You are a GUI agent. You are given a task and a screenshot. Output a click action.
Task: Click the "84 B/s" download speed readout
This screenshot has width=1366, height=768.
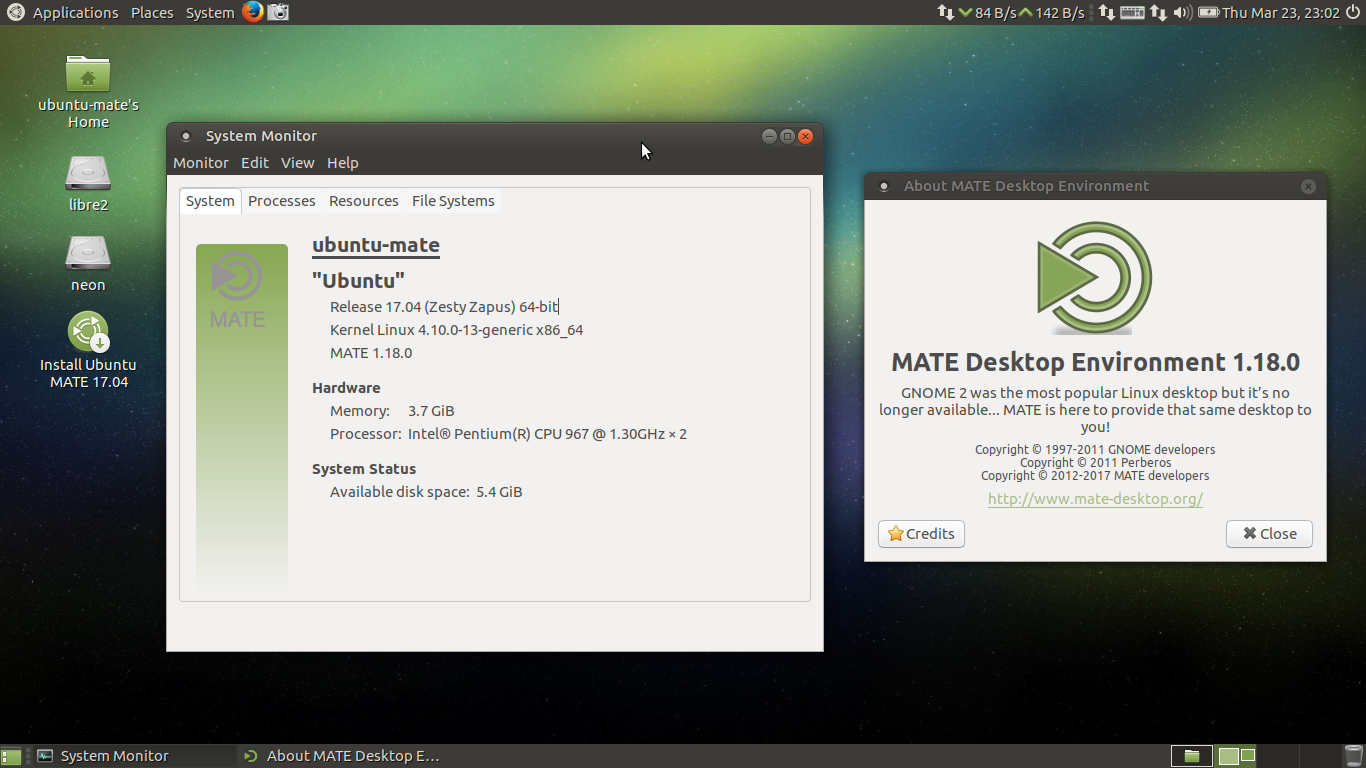click(996, 13)
